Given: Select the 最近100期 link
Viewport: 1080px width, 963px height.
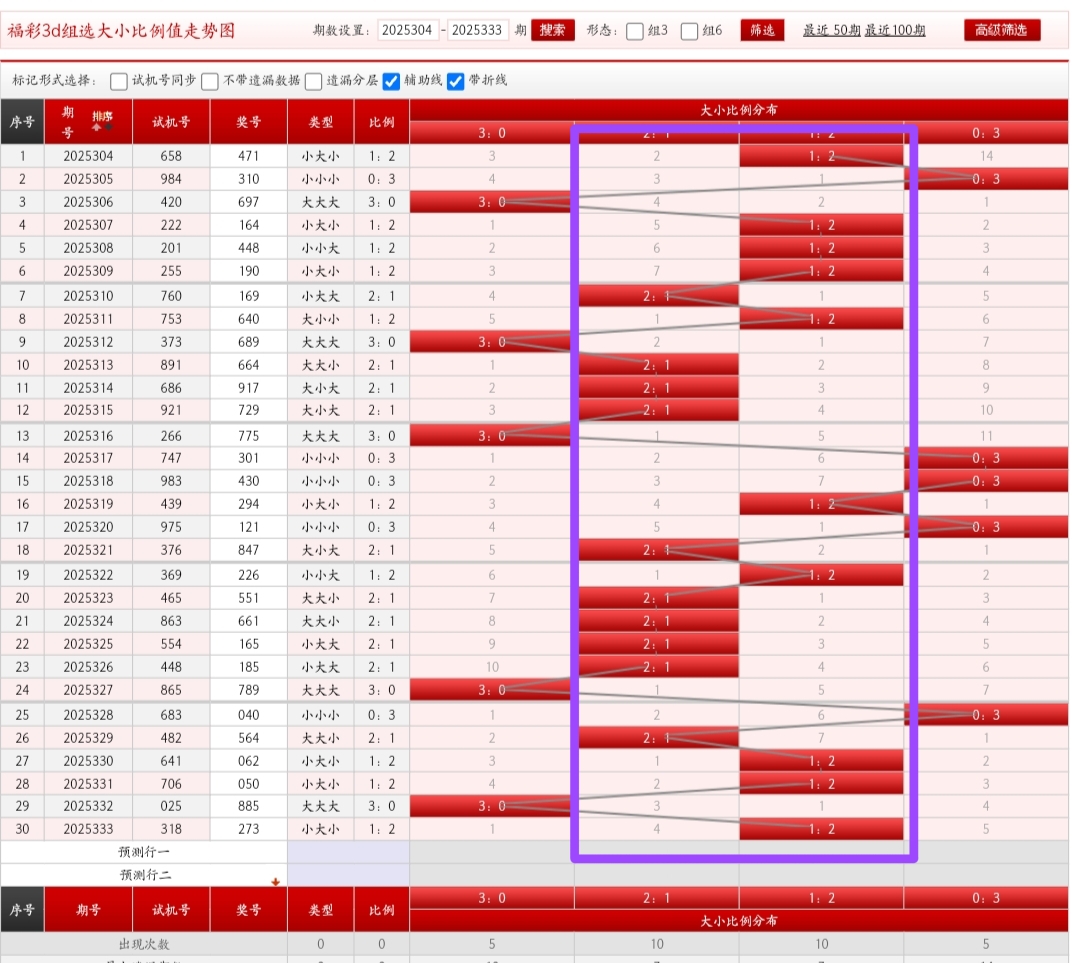Looking at the screenshot, I should [895, 31].
